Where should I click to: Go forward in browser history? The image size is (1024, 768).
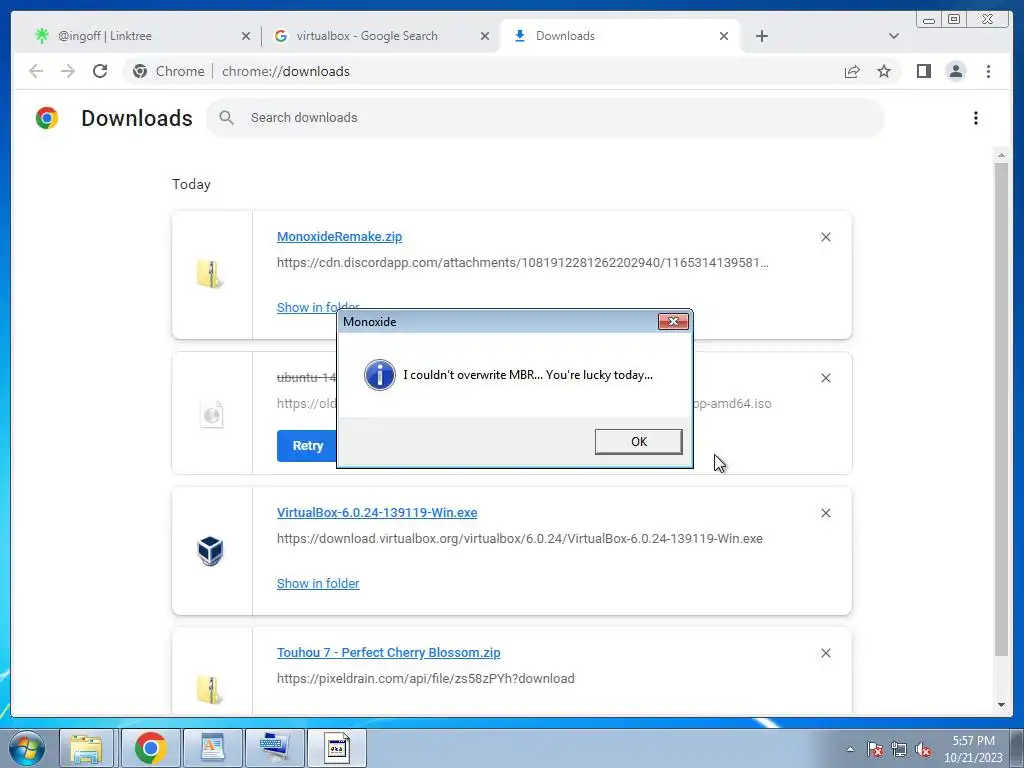pyautogui.click(x=68, y=71)
